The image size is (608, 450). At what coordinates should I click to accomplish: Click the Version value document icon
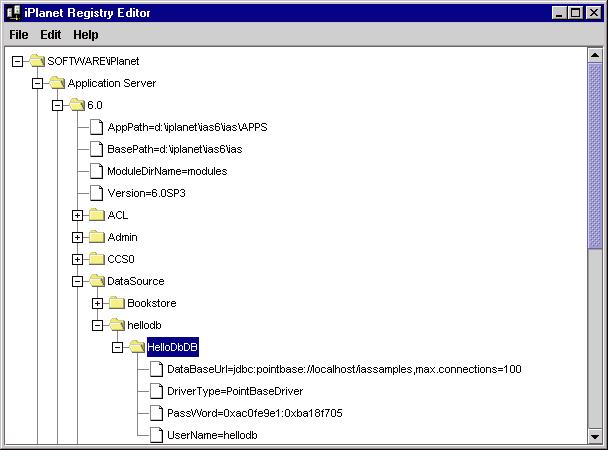(x=97, y=193)
